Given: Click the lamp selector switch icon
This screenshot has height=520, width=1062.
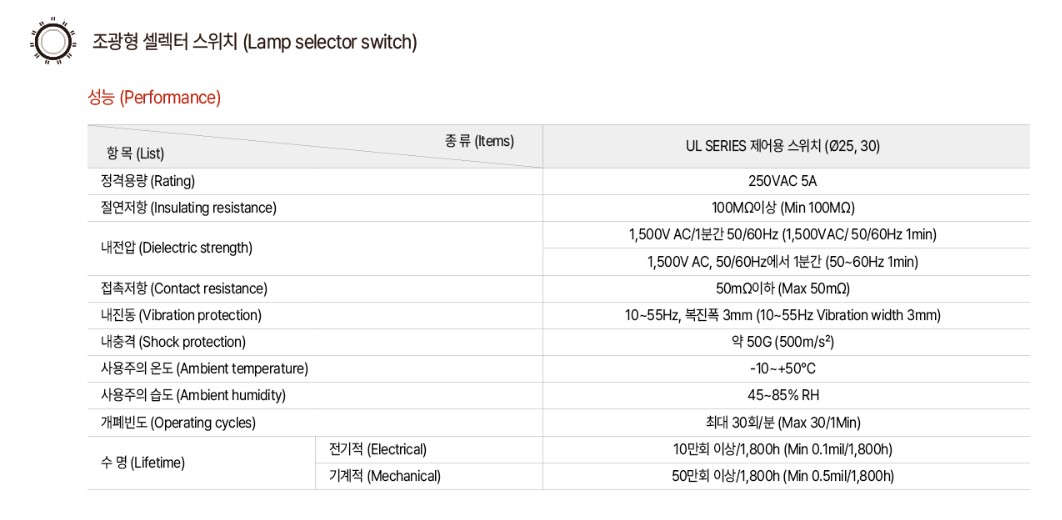Looking at the screenshot, I should (x=49, y=41).
